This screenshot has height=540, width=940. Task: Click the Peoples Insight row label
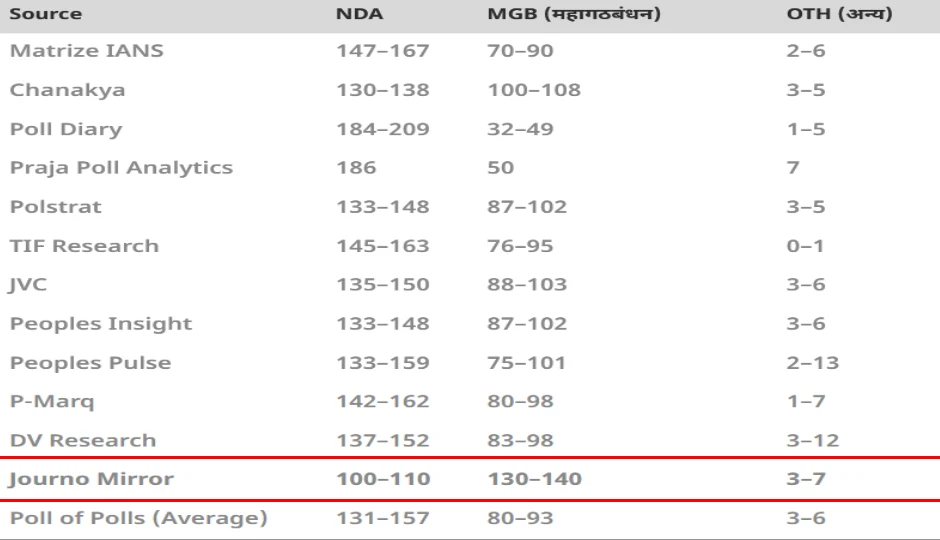click(101, 324)
